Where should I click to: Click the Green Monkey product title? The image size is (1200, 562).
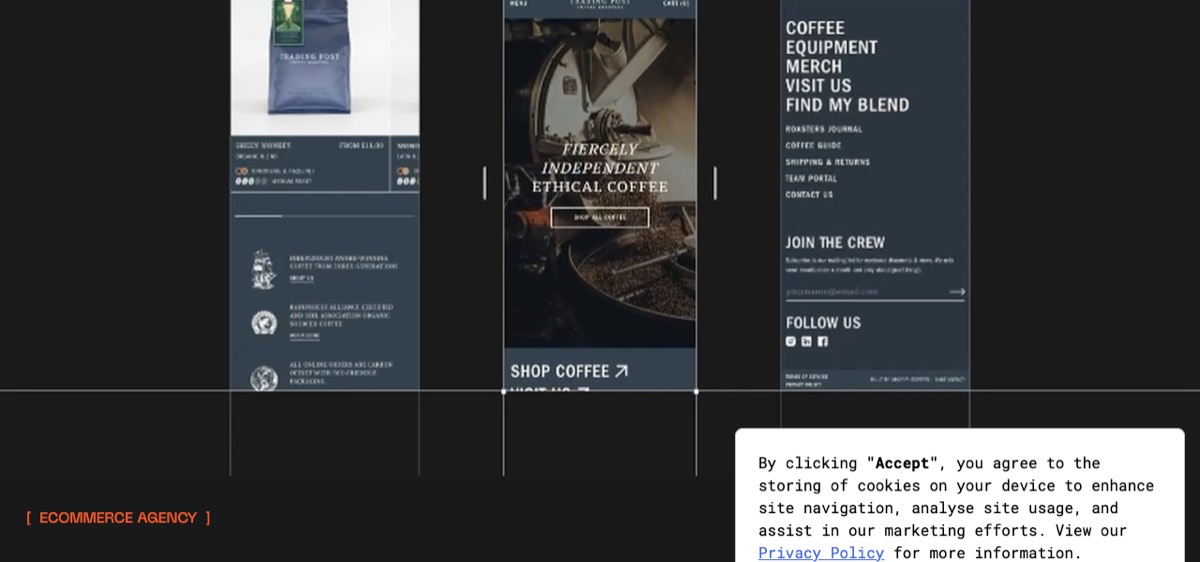coord(263,146)
